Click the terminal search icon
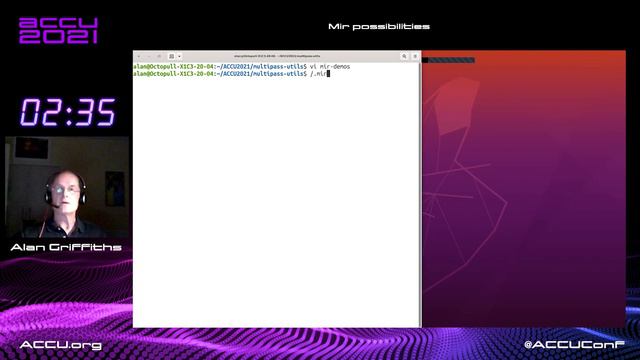Screen dimensions: 640x360 coord(404,56)
